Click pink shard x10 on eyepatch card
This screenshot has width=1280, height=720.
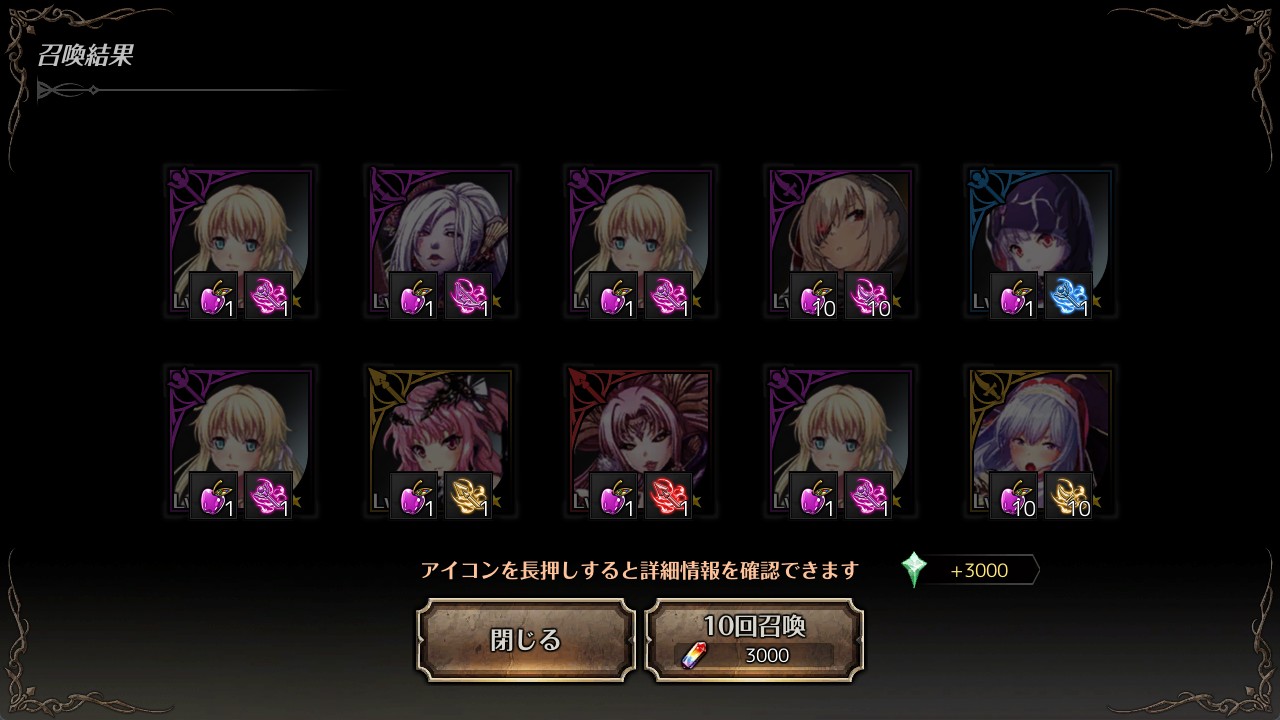point(868,296)
